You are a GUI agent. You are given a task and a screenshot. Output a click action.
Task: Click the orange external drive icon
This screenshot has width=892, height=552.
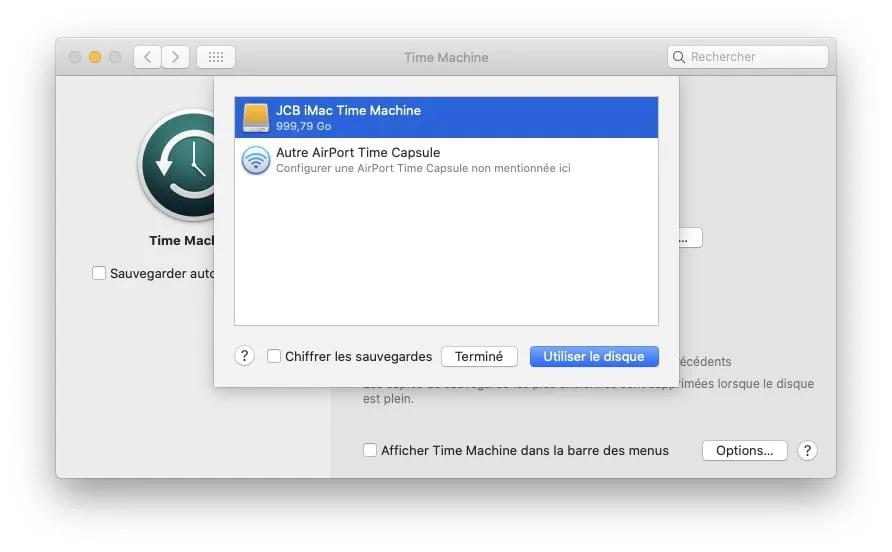tap(255, 118)
